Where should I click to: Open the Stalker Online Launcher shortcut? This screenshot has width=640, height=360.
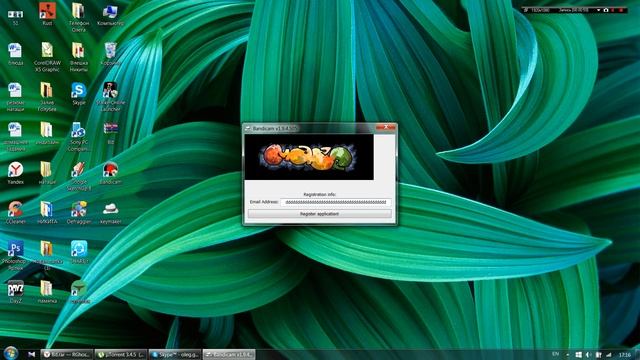(110, 97)
